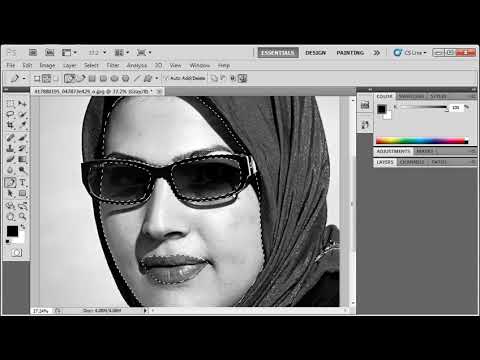
Task: Select the Spot Healing Brush tool
Action: (x=10, y=137)
